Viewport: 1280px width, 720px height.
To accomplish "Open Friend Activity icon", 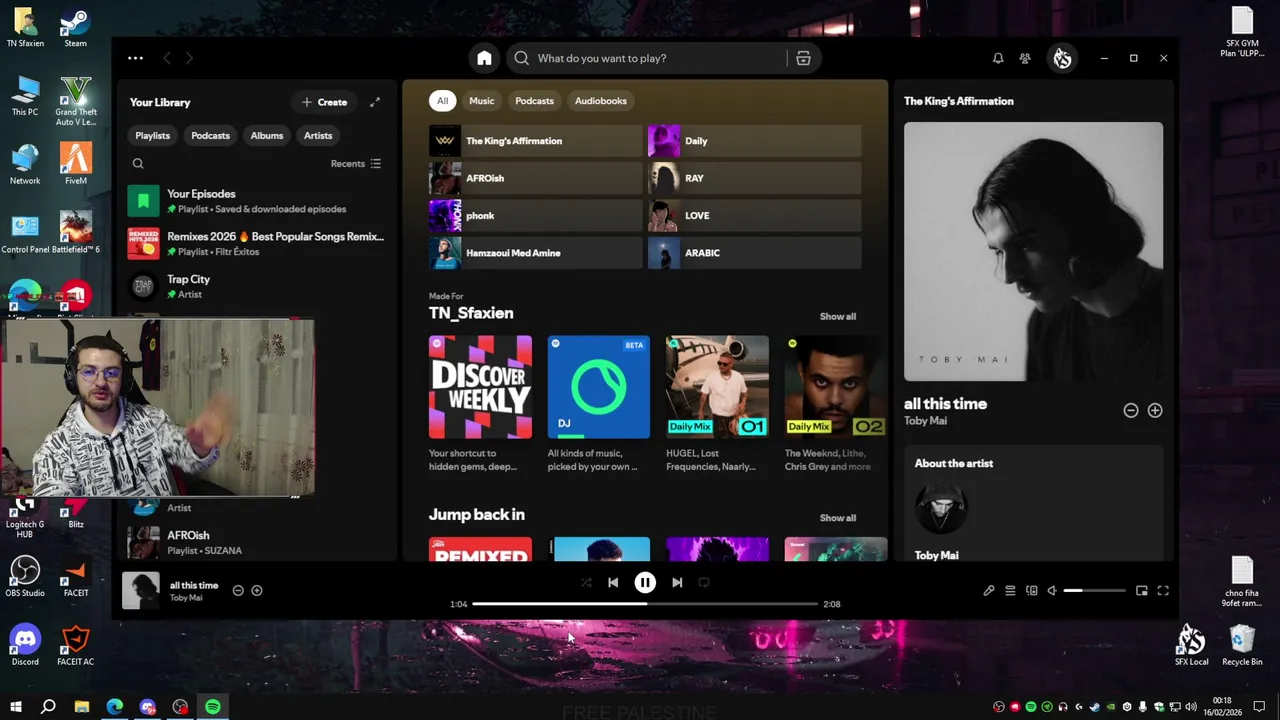I will [x=1025, y=58].
